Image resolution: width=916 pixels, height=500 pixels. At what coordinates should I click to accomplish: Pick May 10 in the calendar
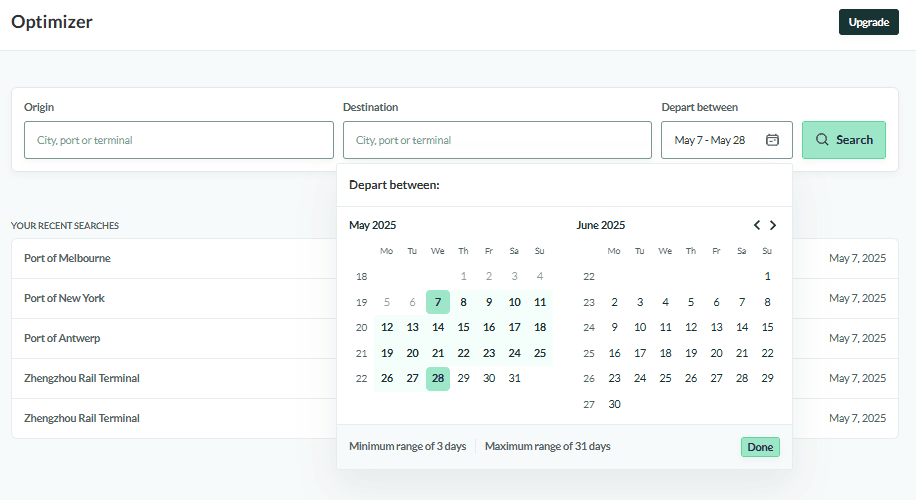[x=514, y=302]
